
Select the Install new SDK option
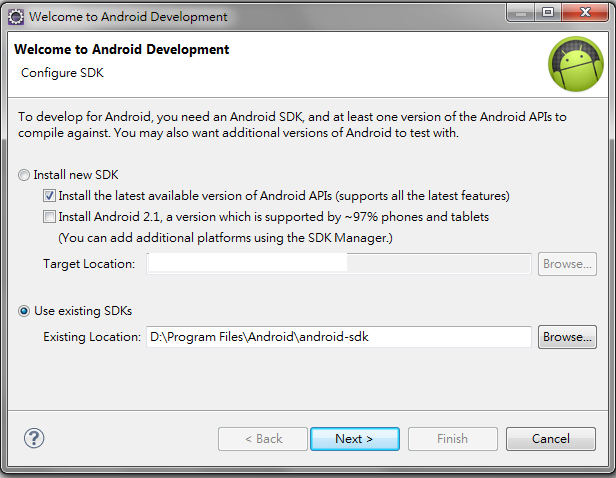click(x=25, y=174)
